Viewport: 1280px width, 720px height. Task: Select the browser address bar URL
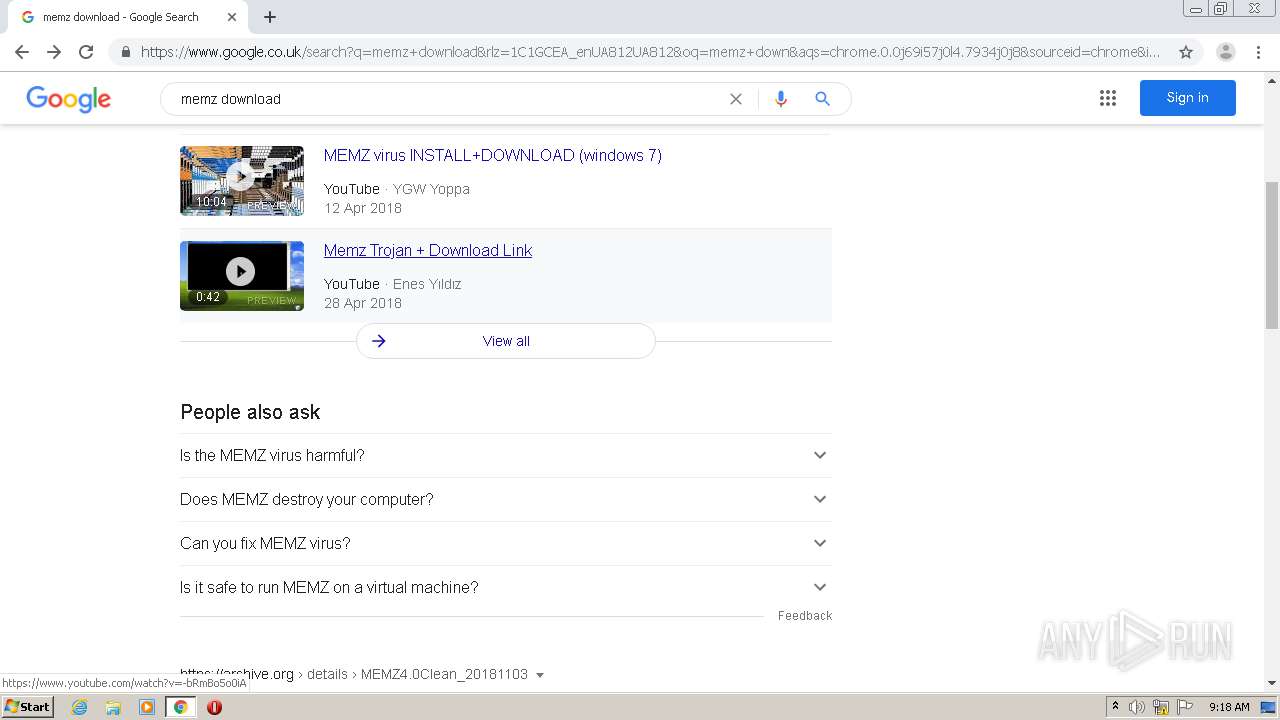[x=650, y=52]
